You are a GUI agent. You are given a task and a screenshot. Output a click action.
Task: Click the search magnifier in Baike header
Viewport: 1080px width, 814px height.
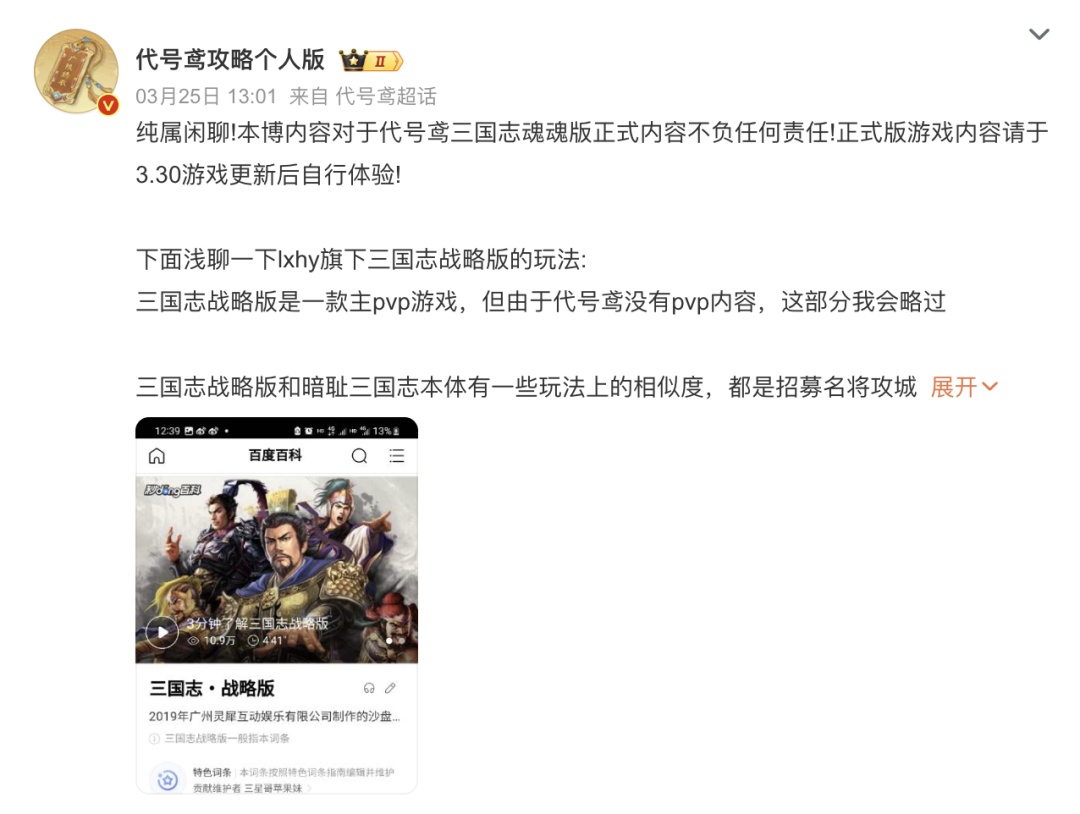point(360,456)
